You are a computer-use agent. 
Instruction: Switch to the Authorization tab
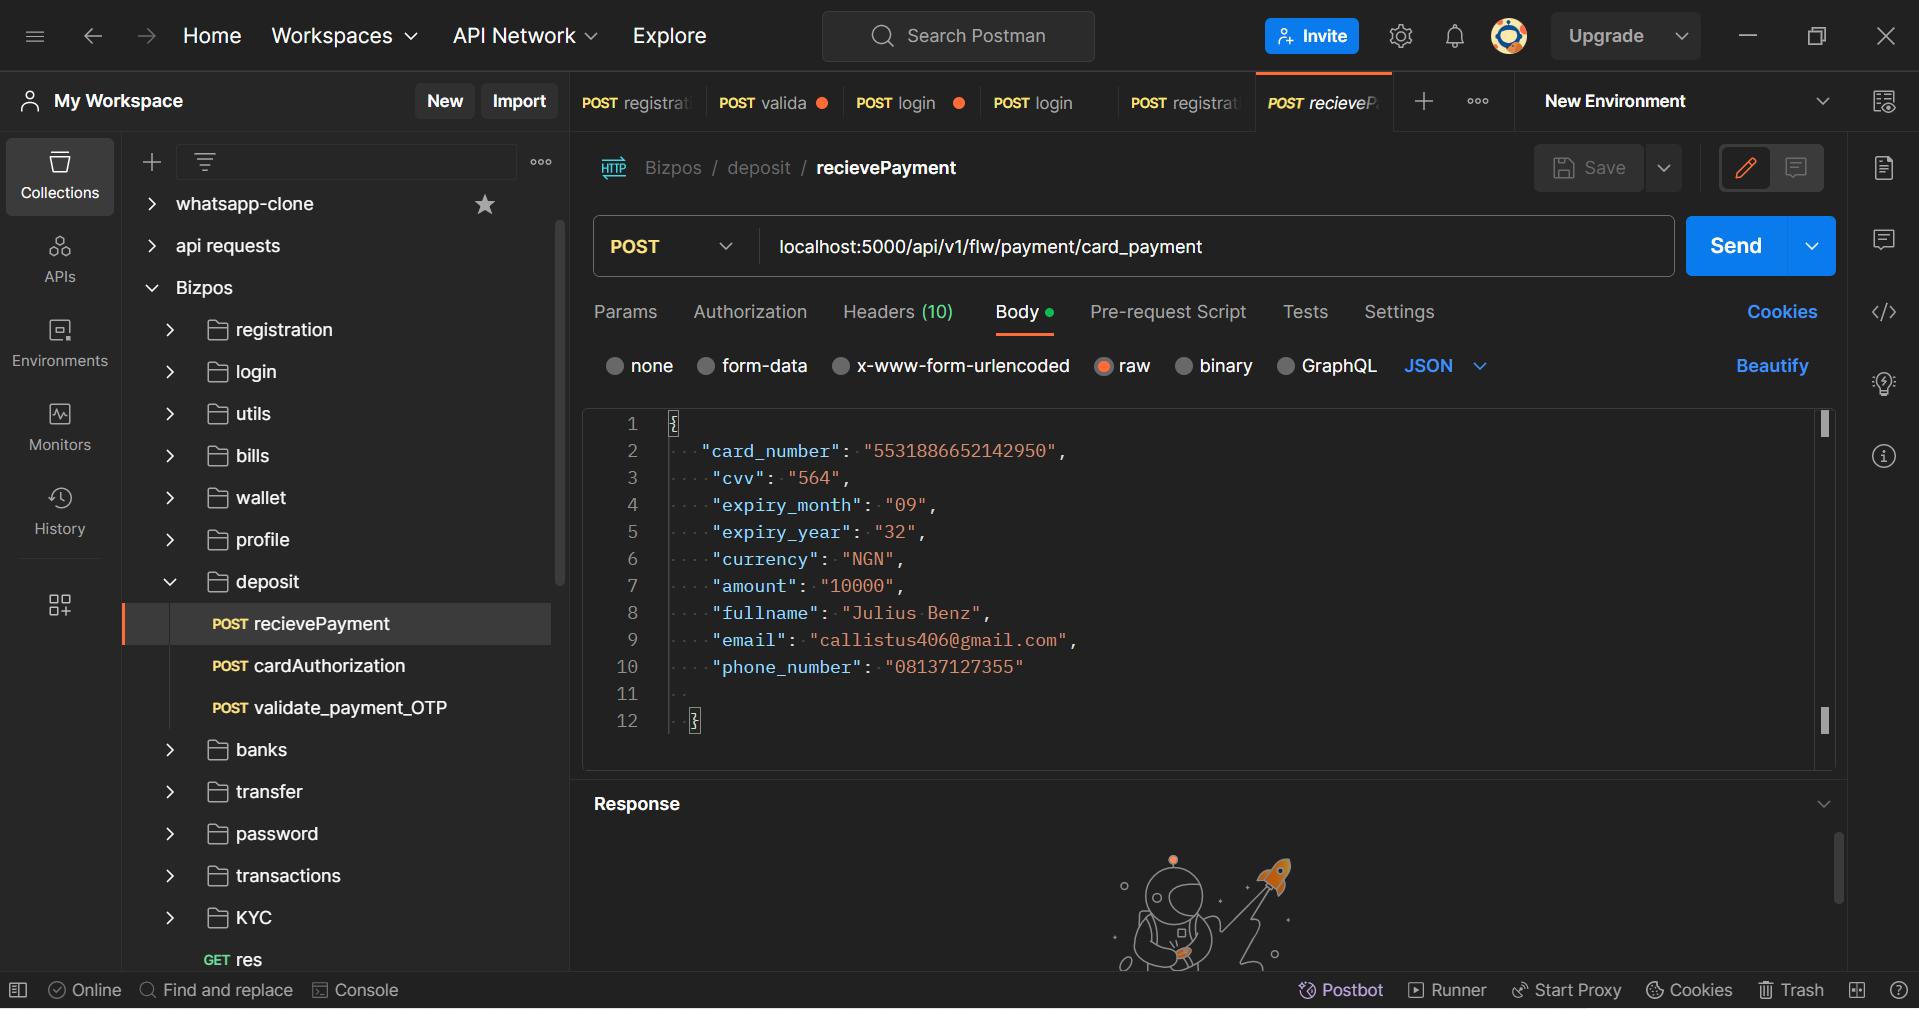point(750,312)
